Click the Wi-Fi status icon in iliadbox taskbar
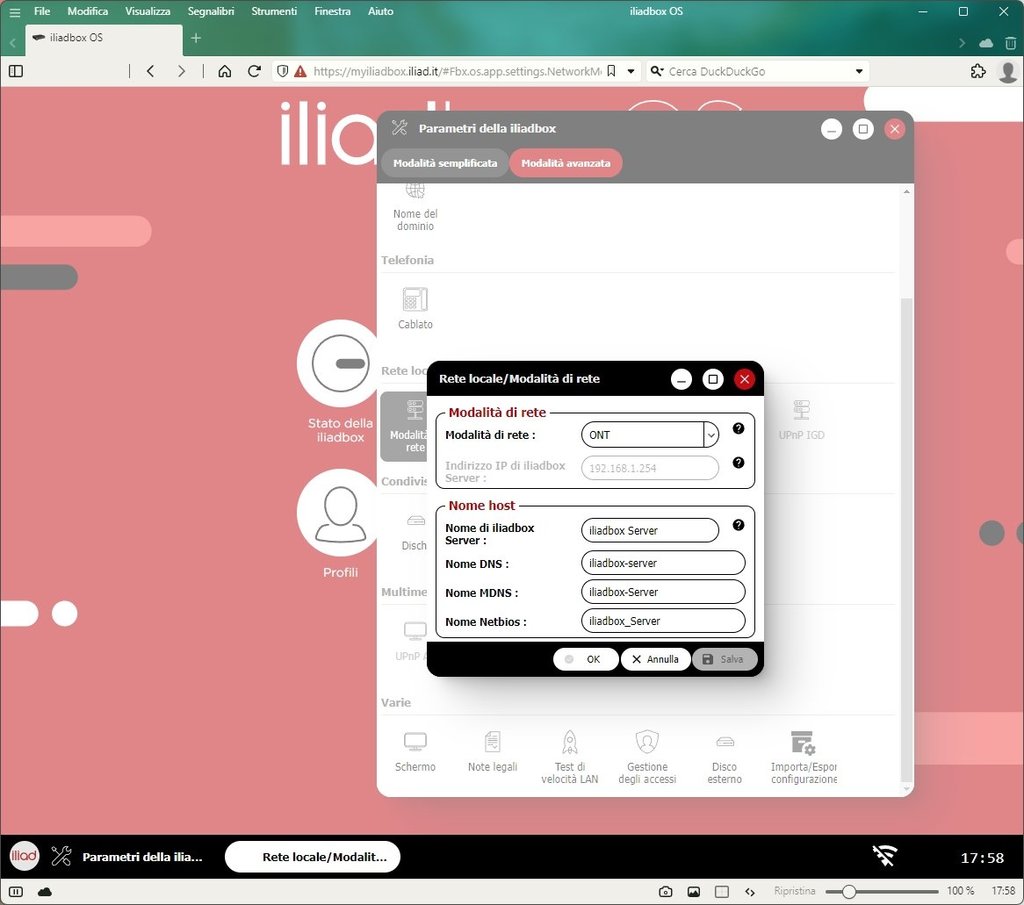The width and height of the screenshot is (1024, 905). [x=885, y=855]
